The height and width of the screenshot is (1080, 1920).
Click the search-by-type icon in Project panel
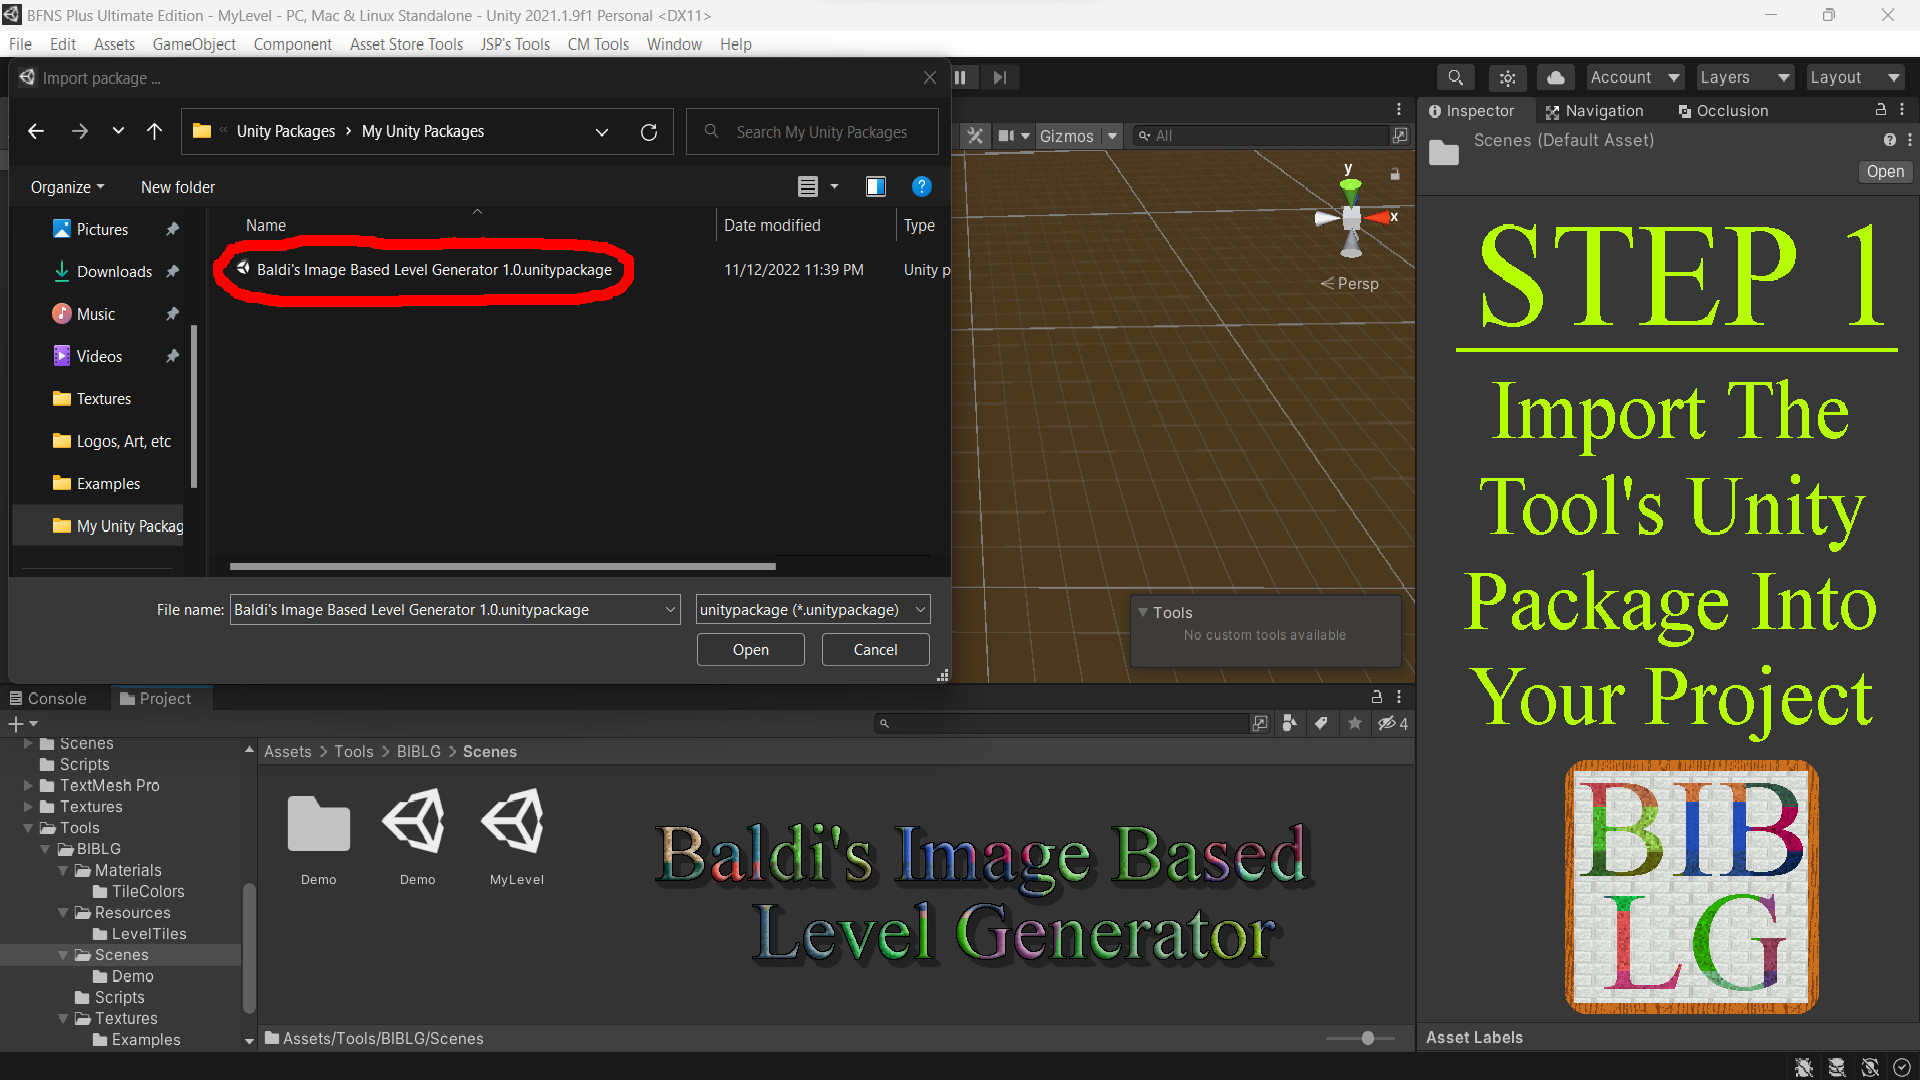(1289, 723)
